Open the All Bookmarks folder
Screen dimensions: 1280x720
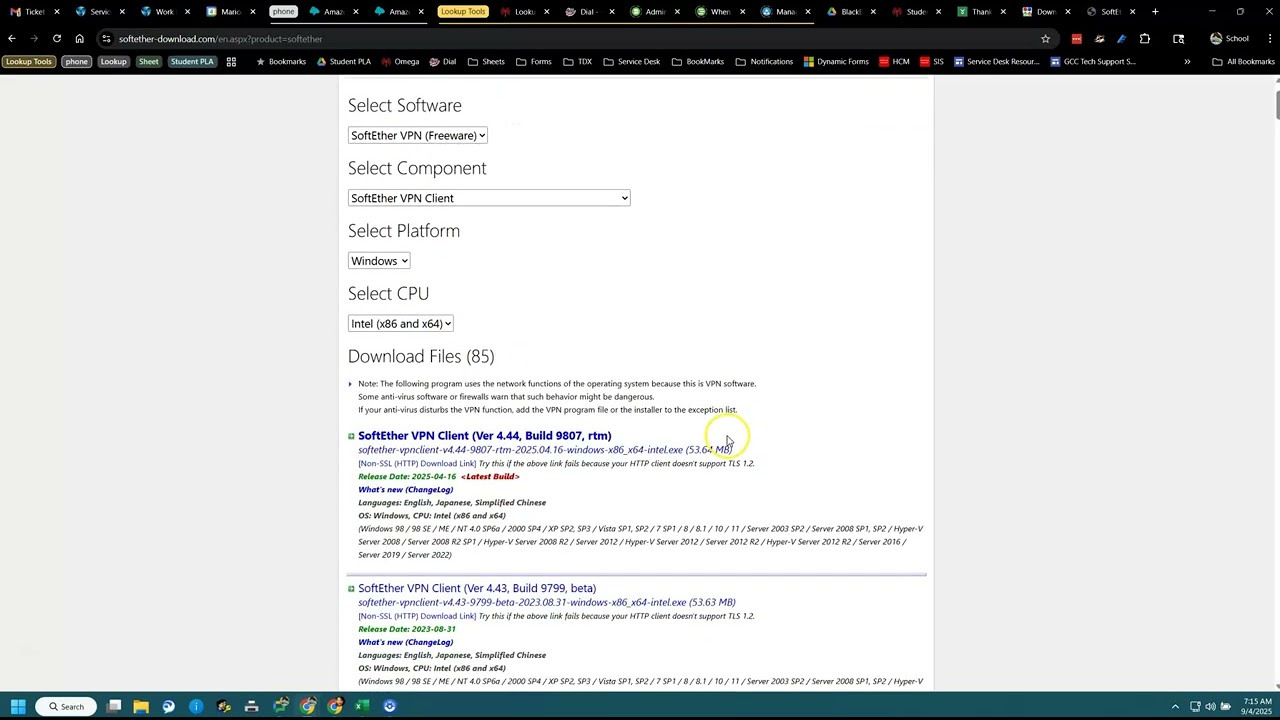pyautogui.click(x=1243, y=62)
